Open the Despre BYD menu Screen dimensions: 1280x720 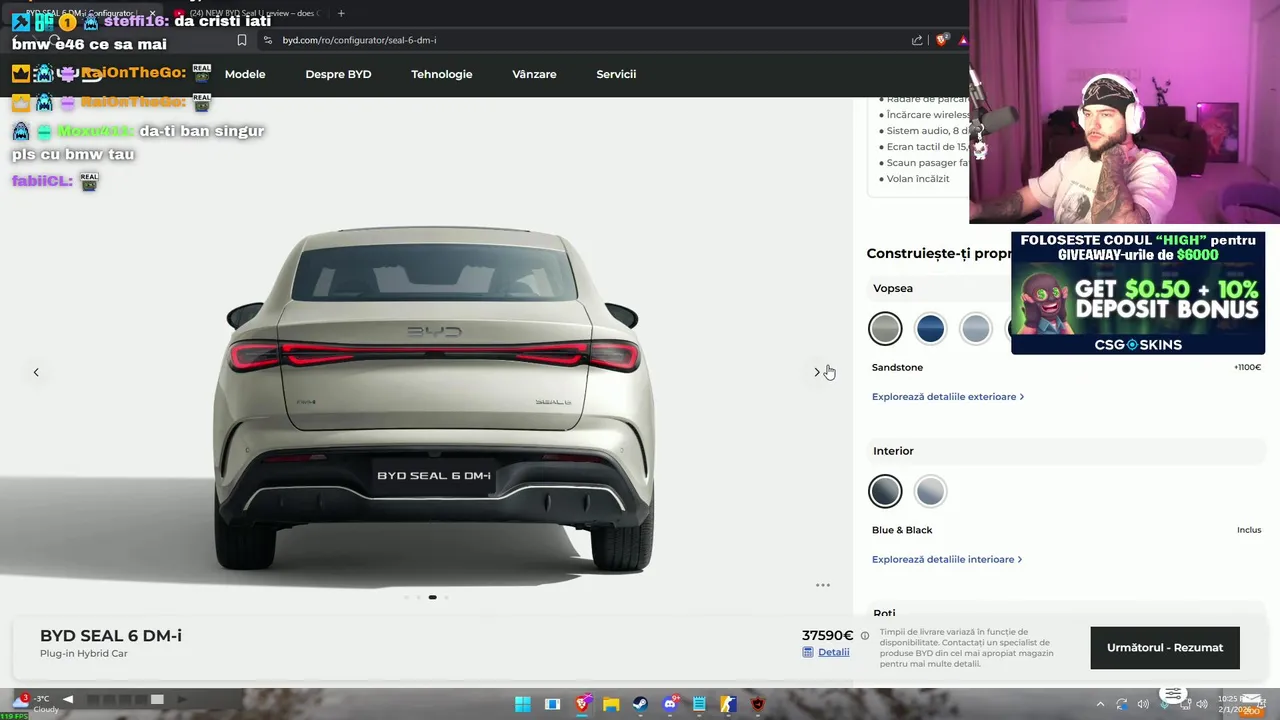coord(338,74)
